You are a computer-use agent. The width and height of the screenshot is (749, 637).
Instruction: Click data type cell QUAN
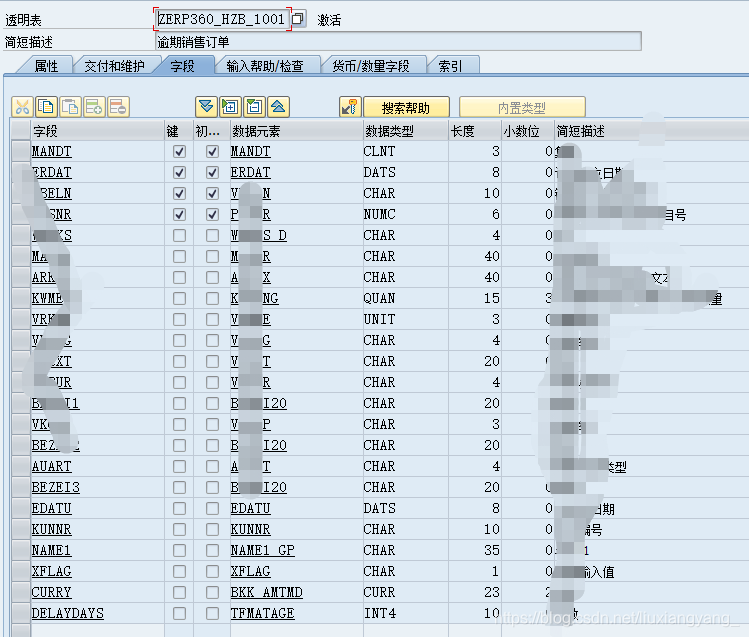[x=379, y=298]
